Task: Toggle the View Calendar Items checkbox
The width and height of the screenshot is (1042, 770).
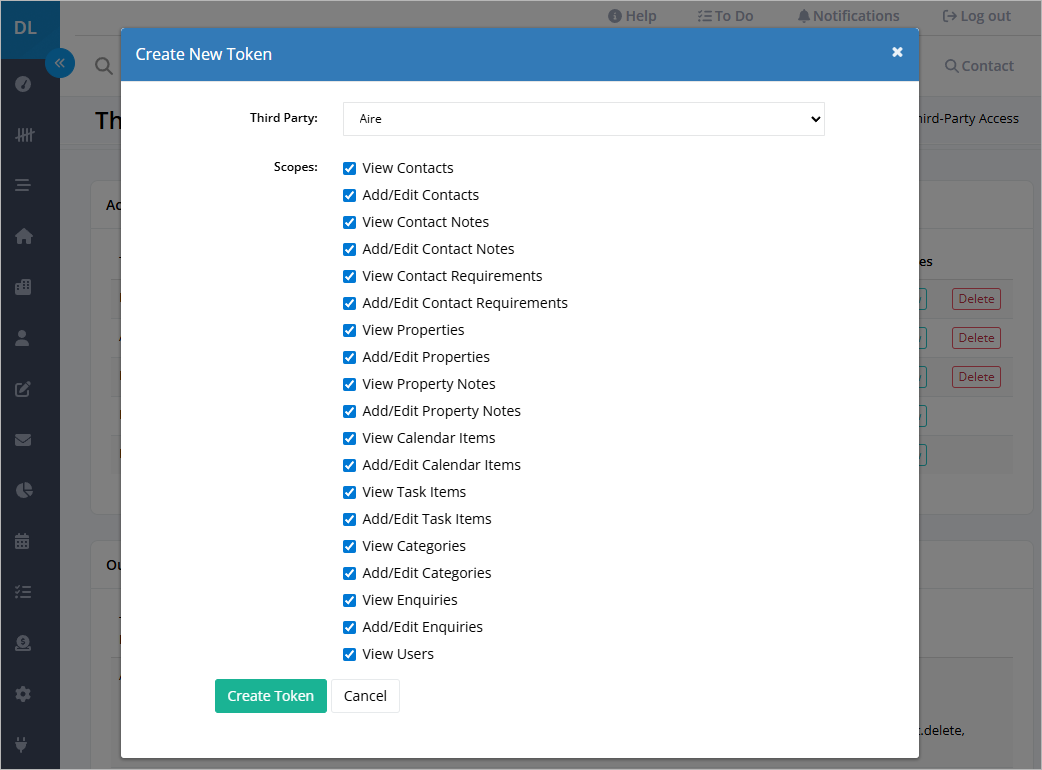Action: [x=350, y=438]
